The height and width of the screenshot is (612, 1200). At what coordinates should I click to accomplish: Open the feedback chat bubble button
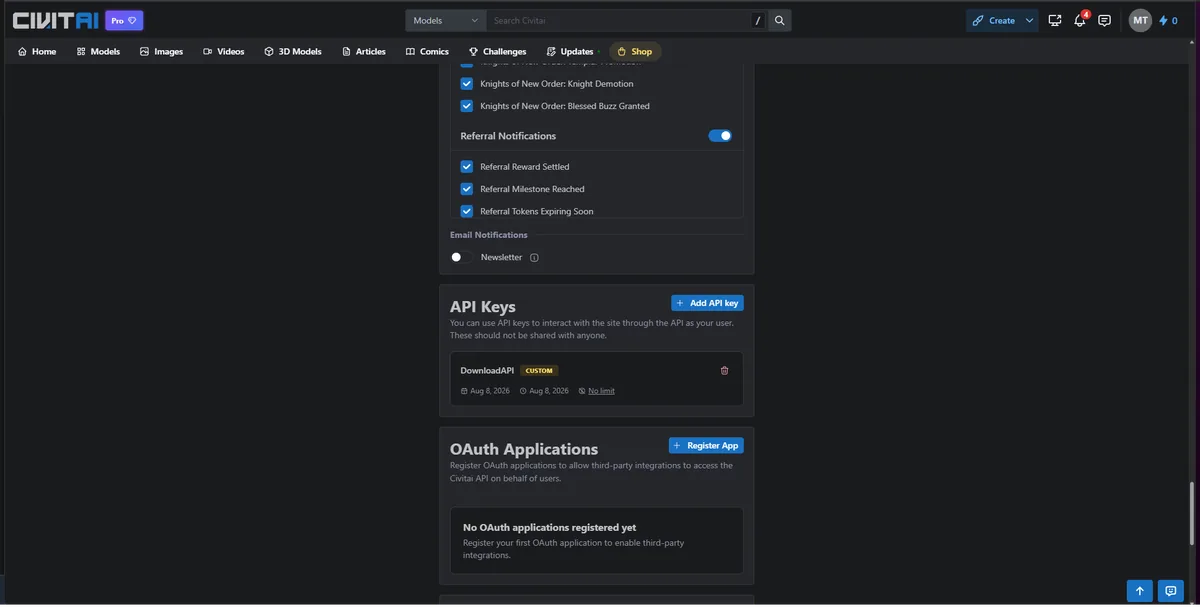pyautogui.click(x=1171, y=591)
